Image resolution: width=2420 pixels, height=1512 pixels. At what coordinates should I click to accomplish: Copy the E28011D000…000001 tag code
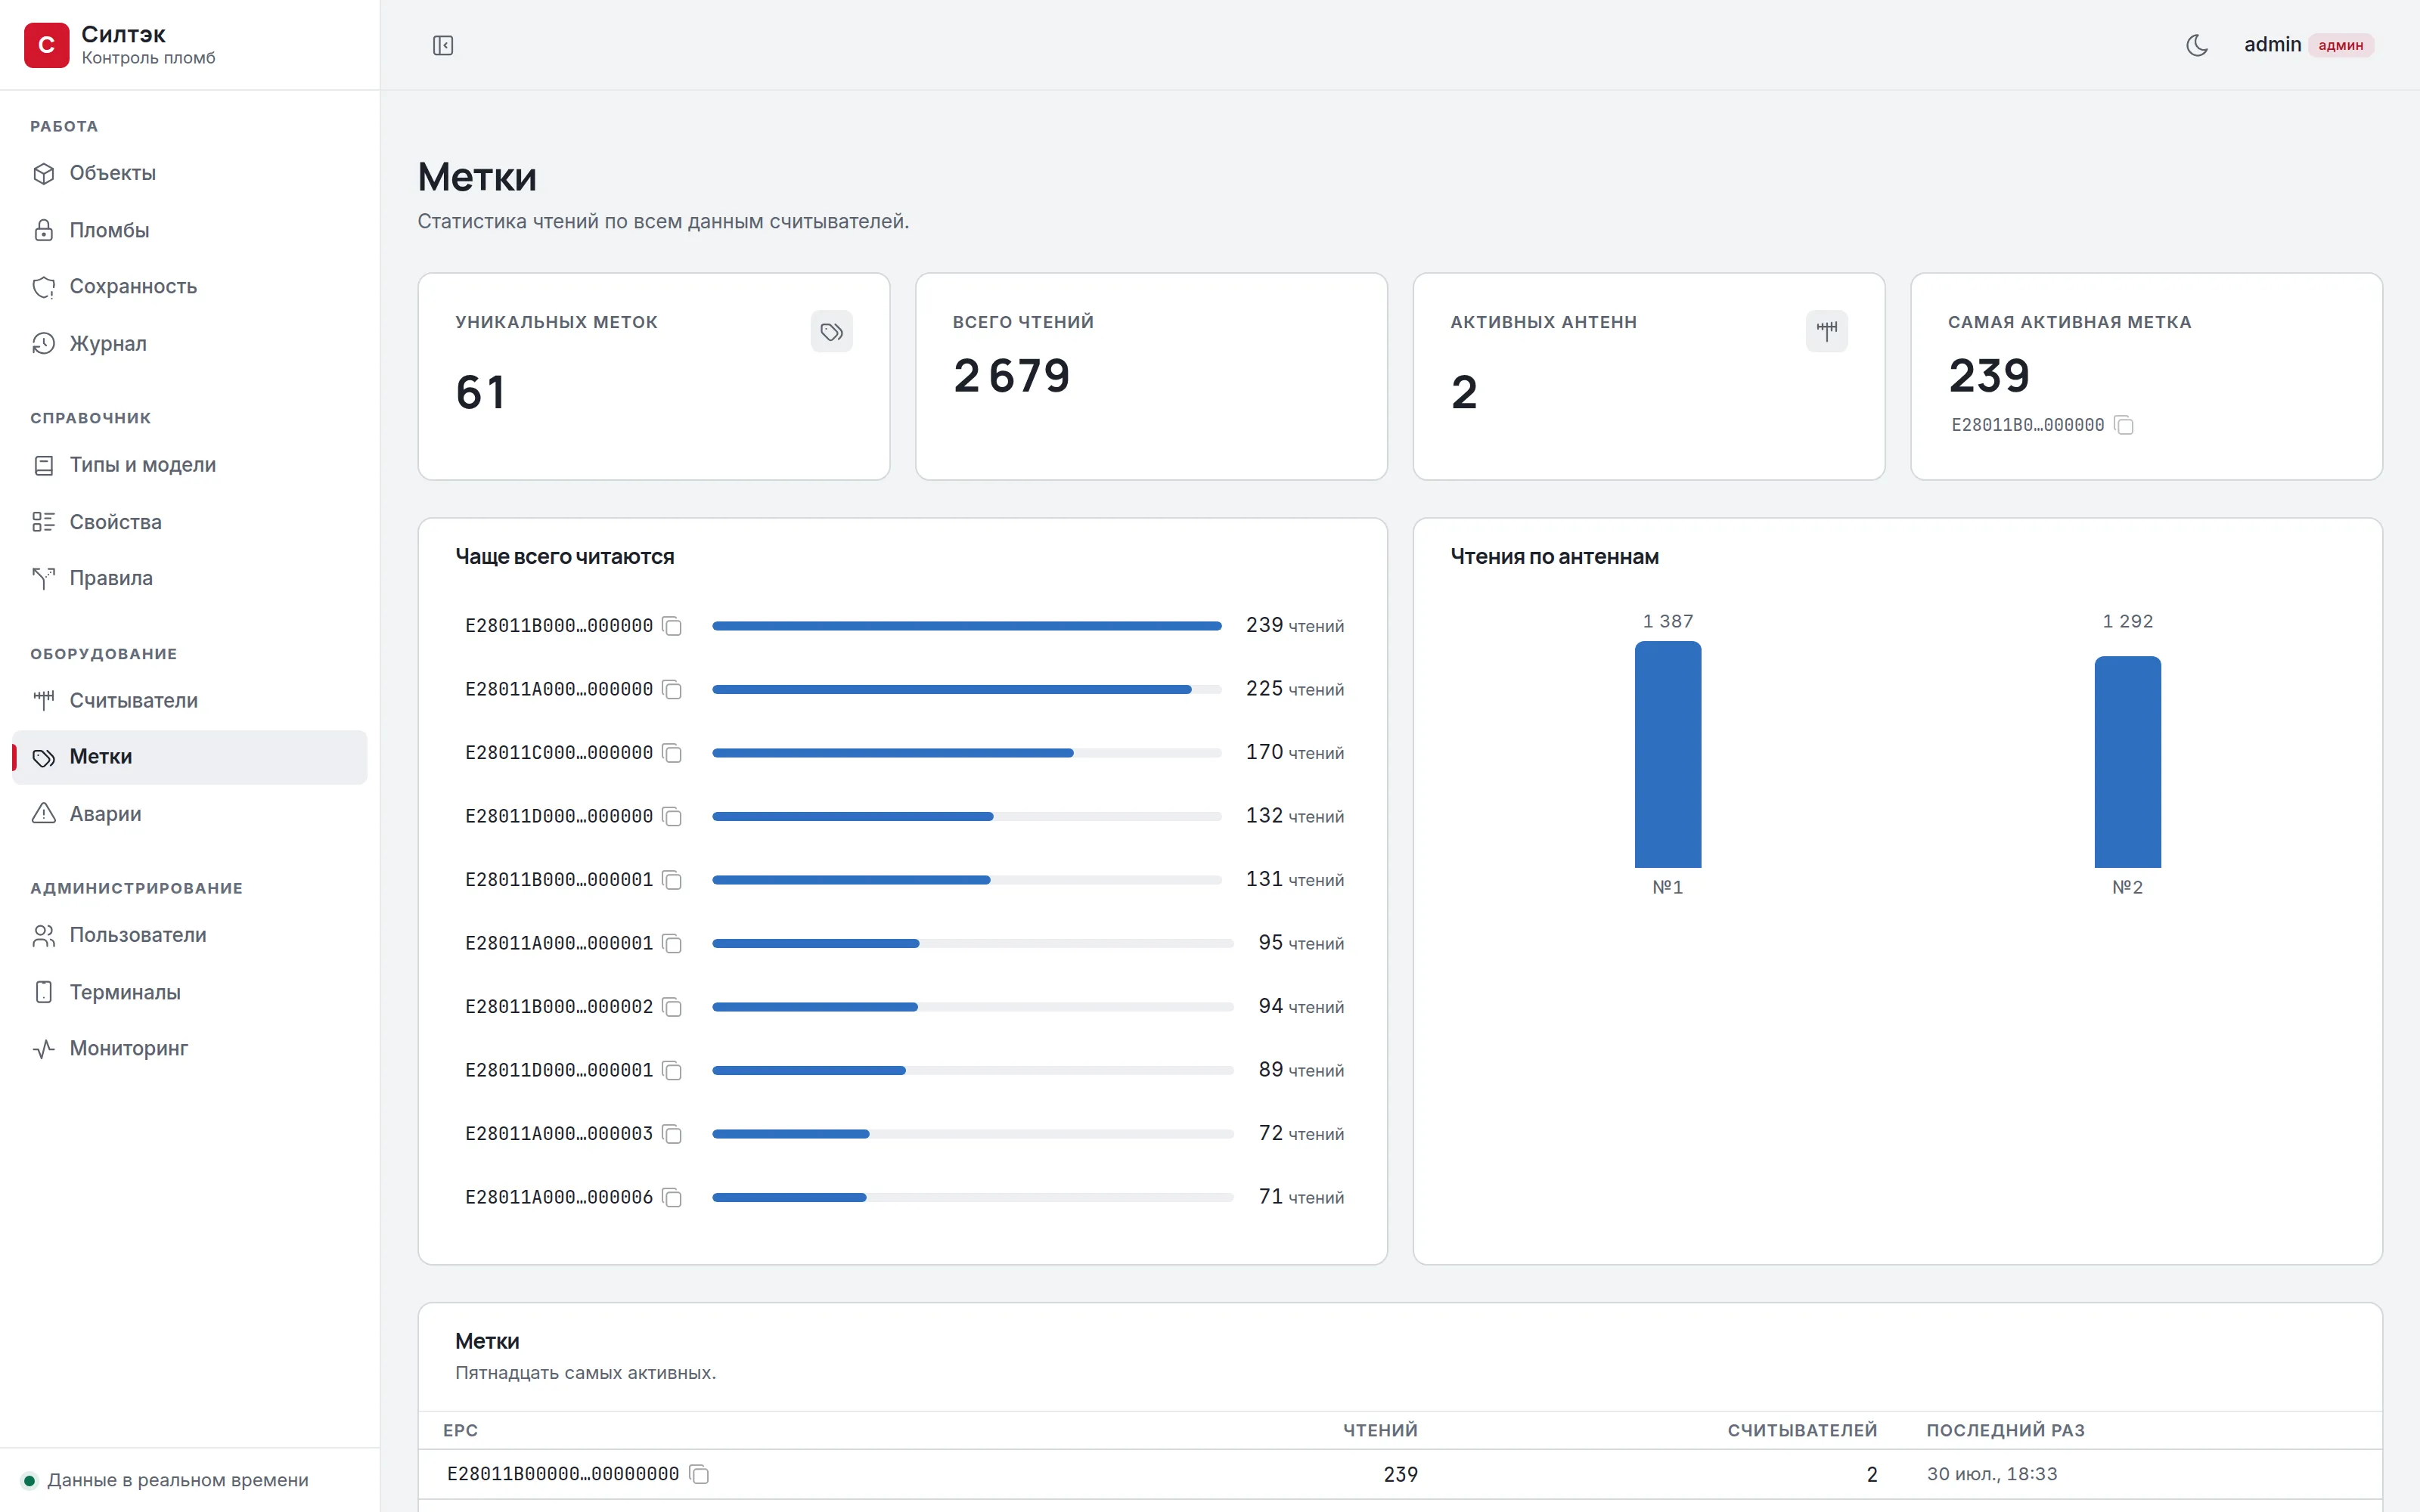(x=672, y=1071)
